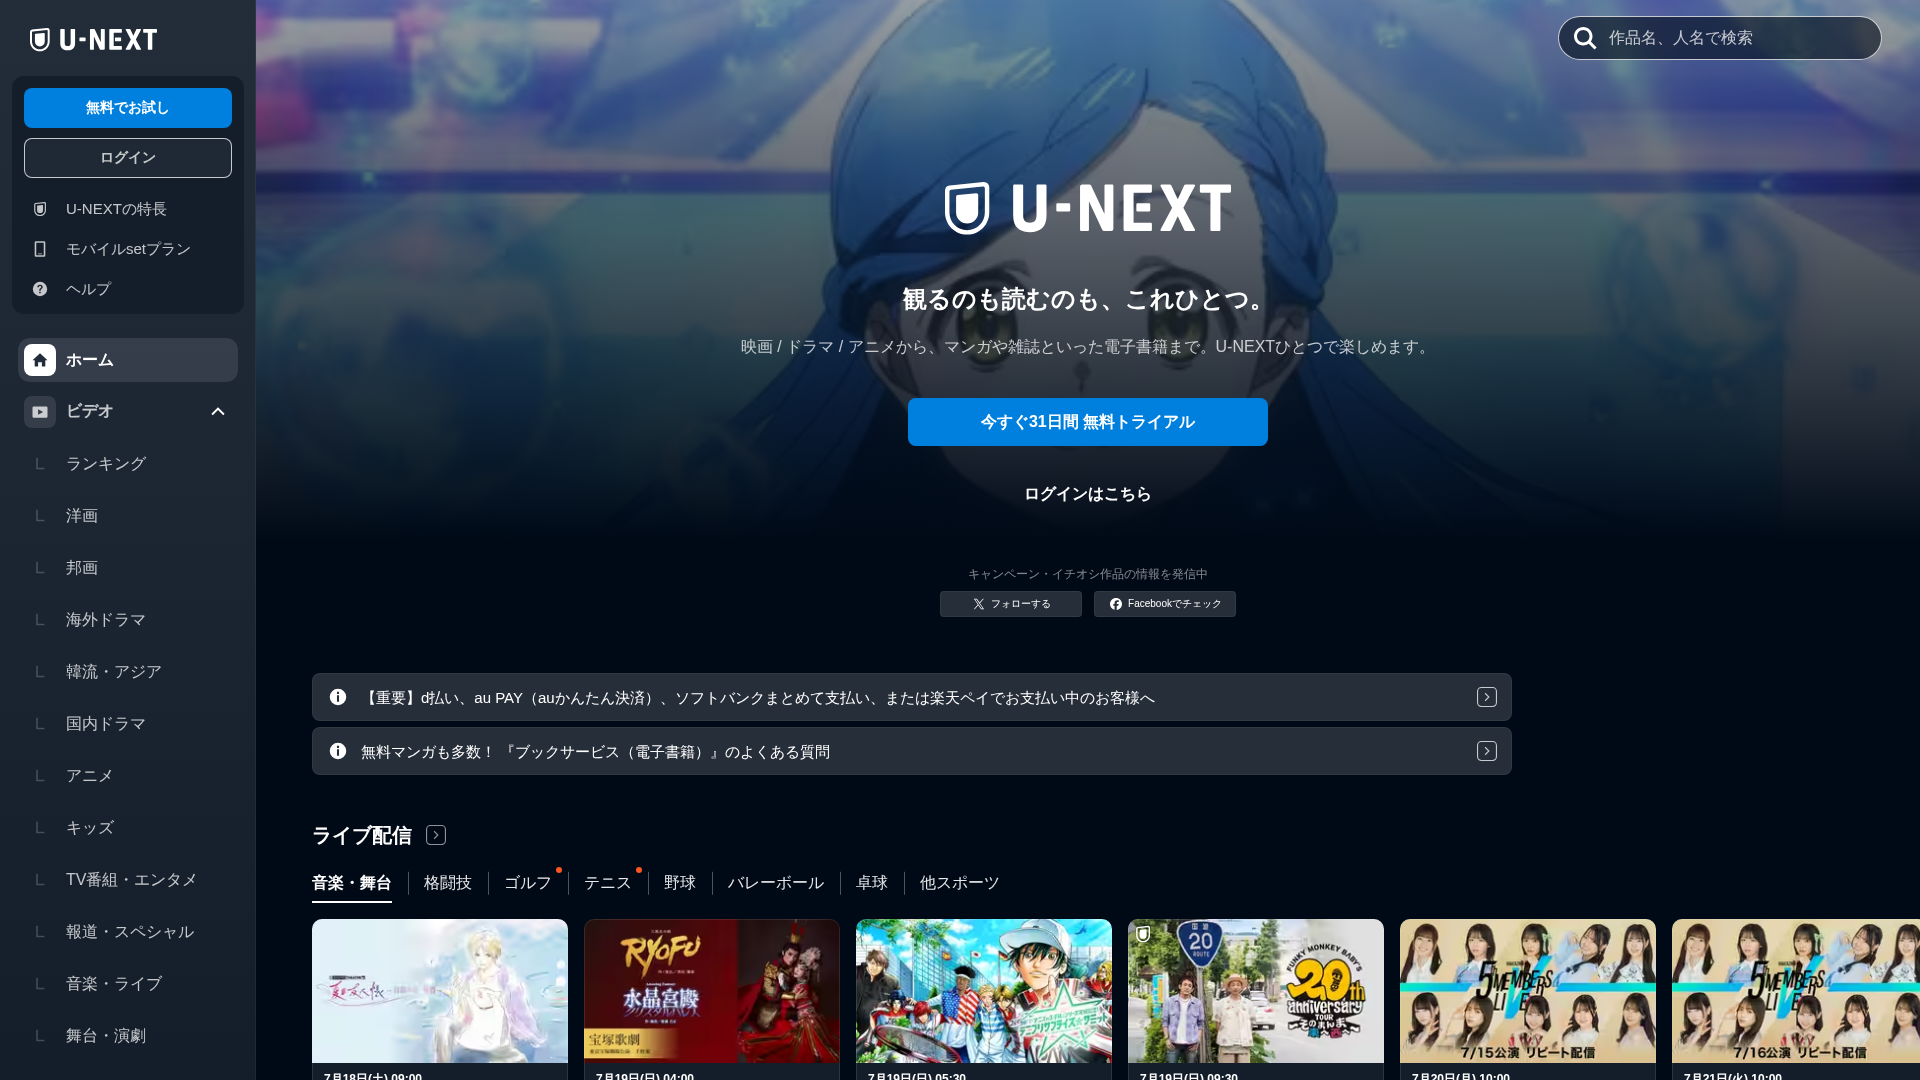This screenshot has width=1920, height=1080.
Task: Click the ログインはこちら link
Action: click(1088, 494)
